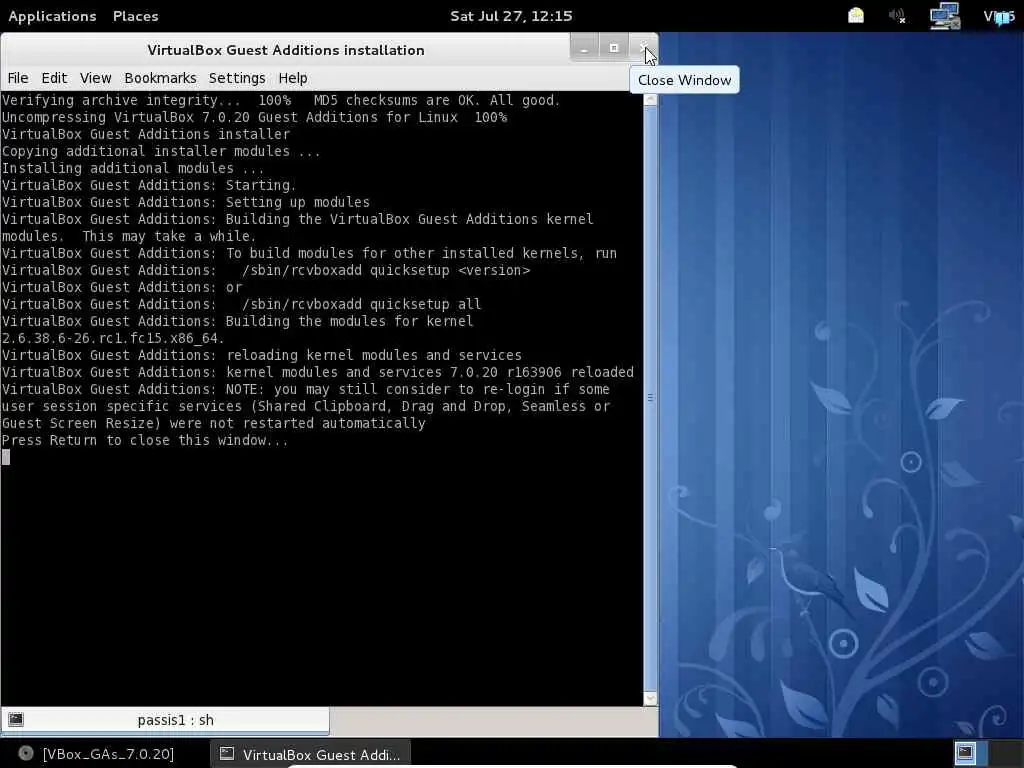Select the passis1 : sh terminal tab
Screen dimensions: 1024x768
(x=165, y=720)
